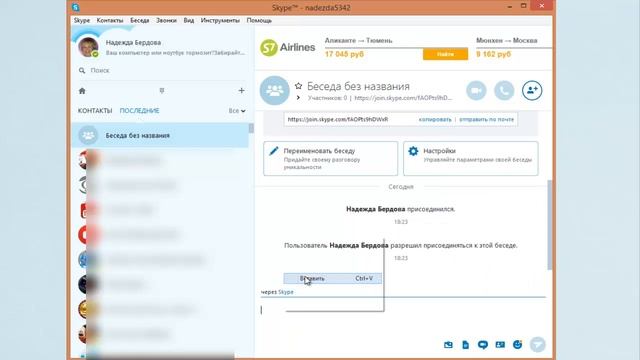
Task: Expand the participants chevron under conversation title
Action: 298,98
